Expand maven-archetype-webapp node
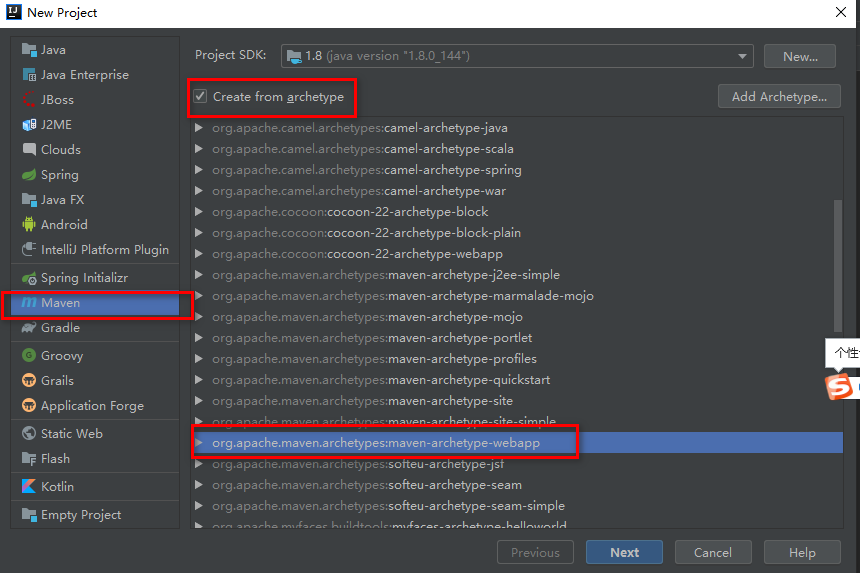 [x=199, y=443]
